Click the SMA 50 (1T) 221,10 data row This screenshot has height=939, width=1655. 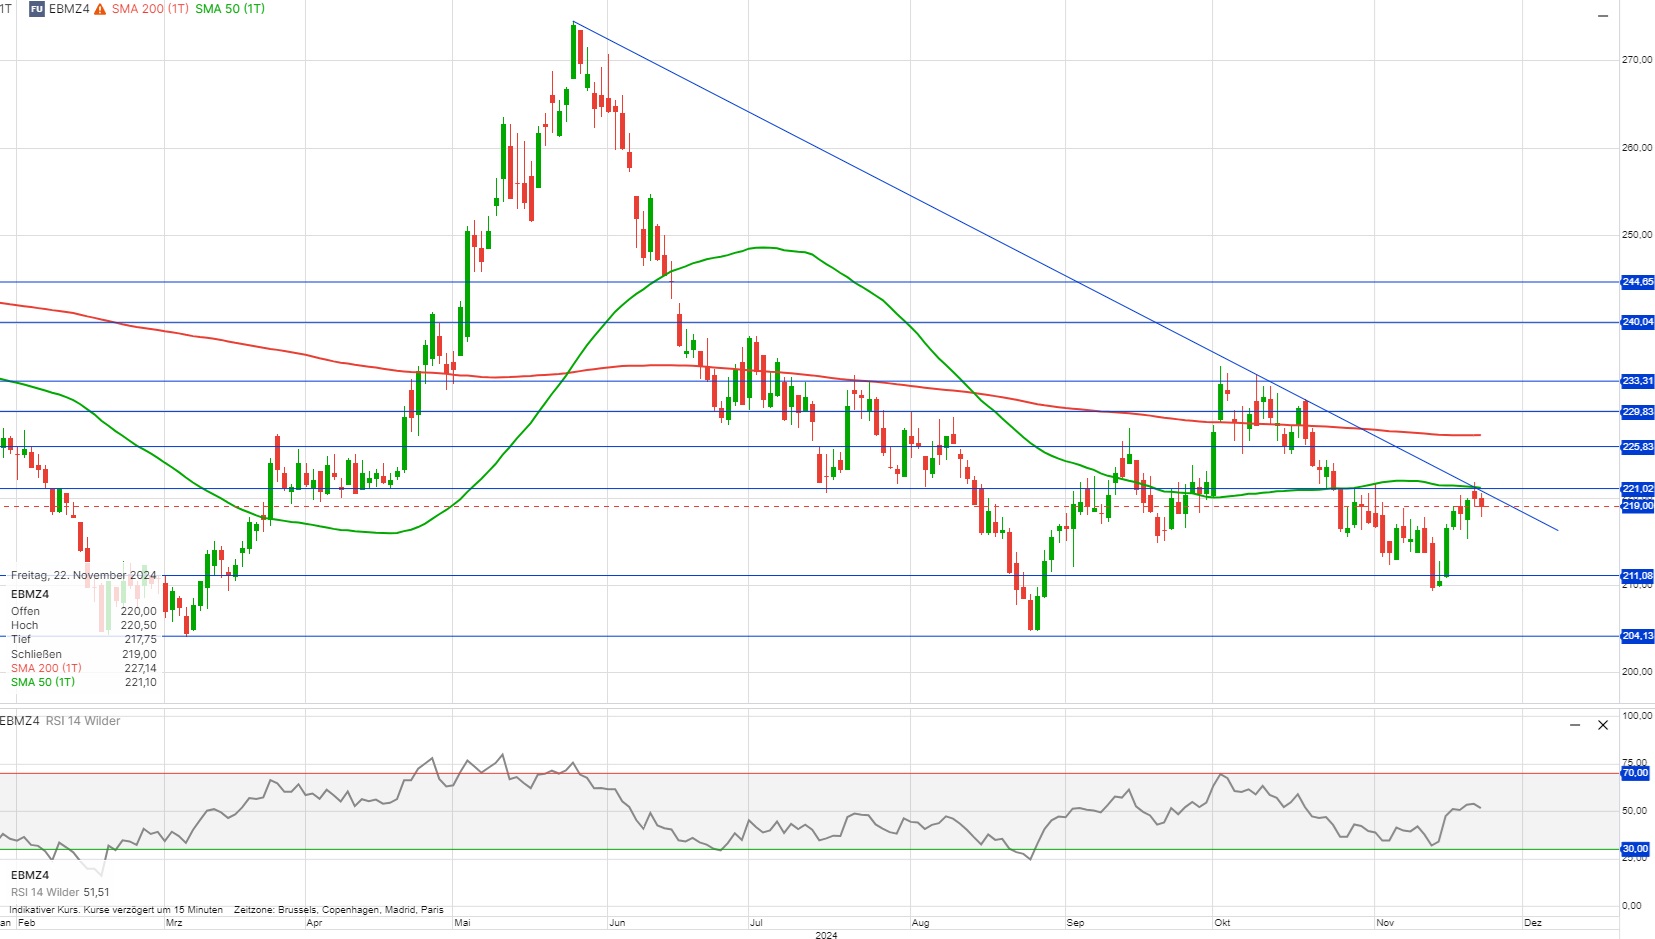point(84,682)
